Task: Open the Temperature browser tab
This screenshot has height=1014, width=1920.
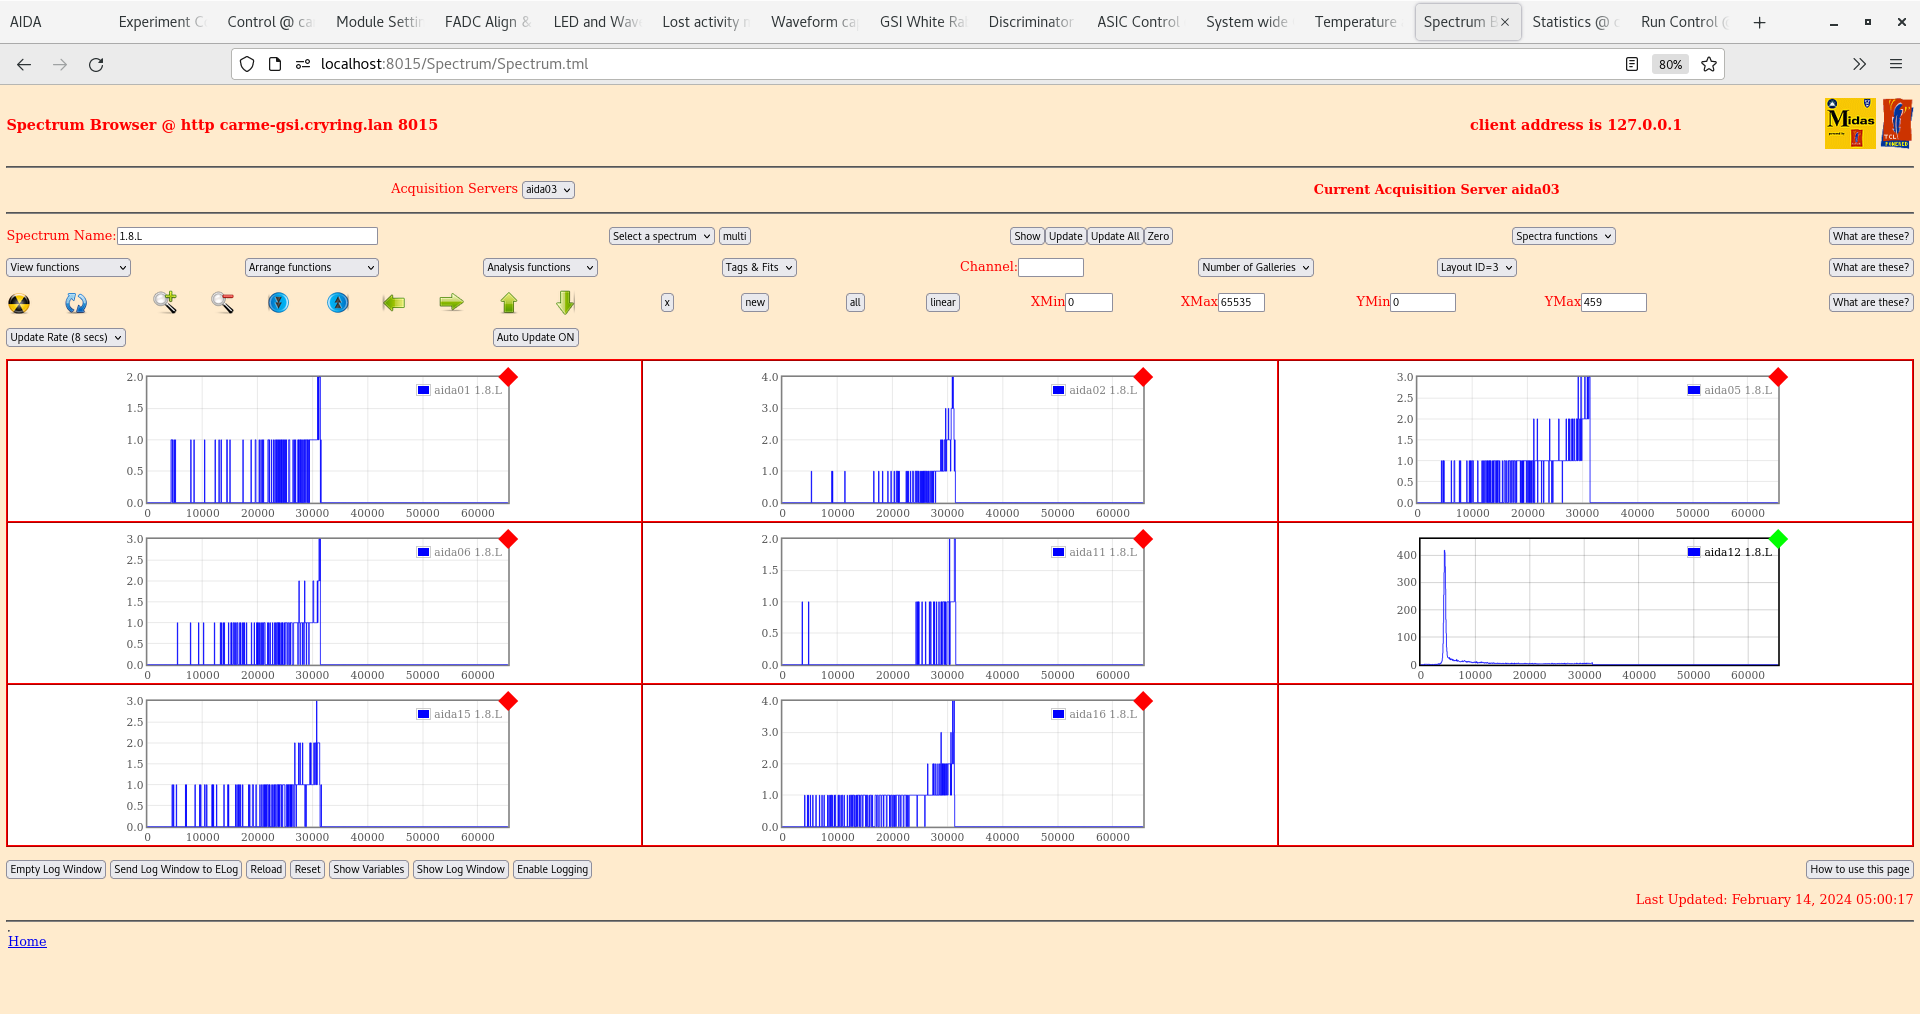Action: (1355, 21)
